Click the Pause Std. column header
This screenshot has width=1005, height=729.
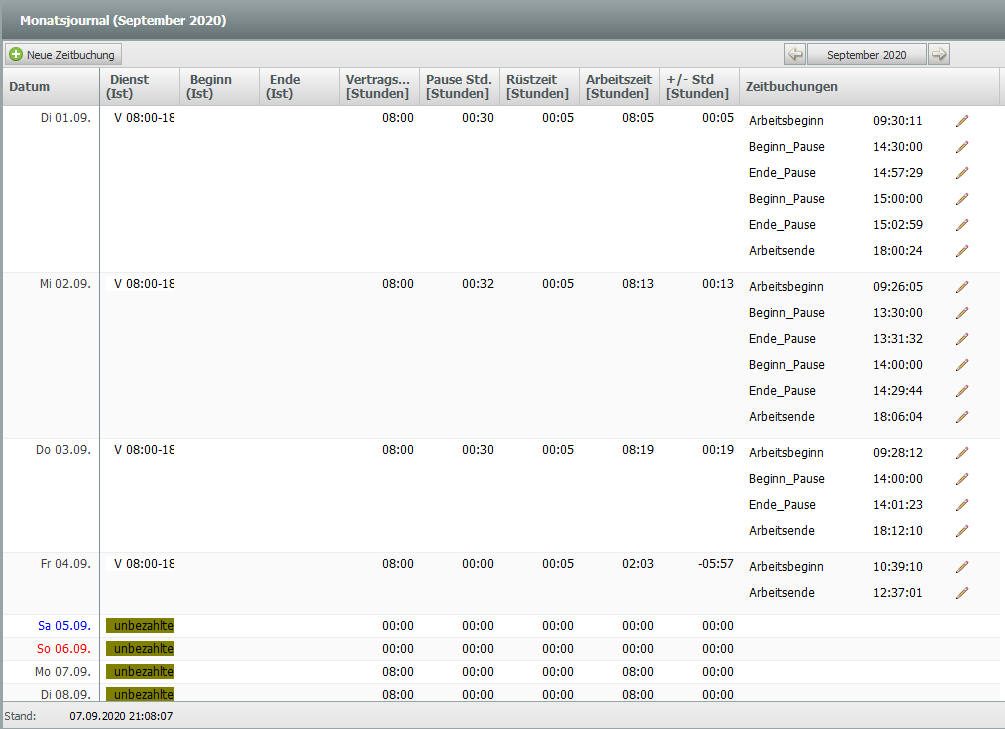[x=460, y=87]
